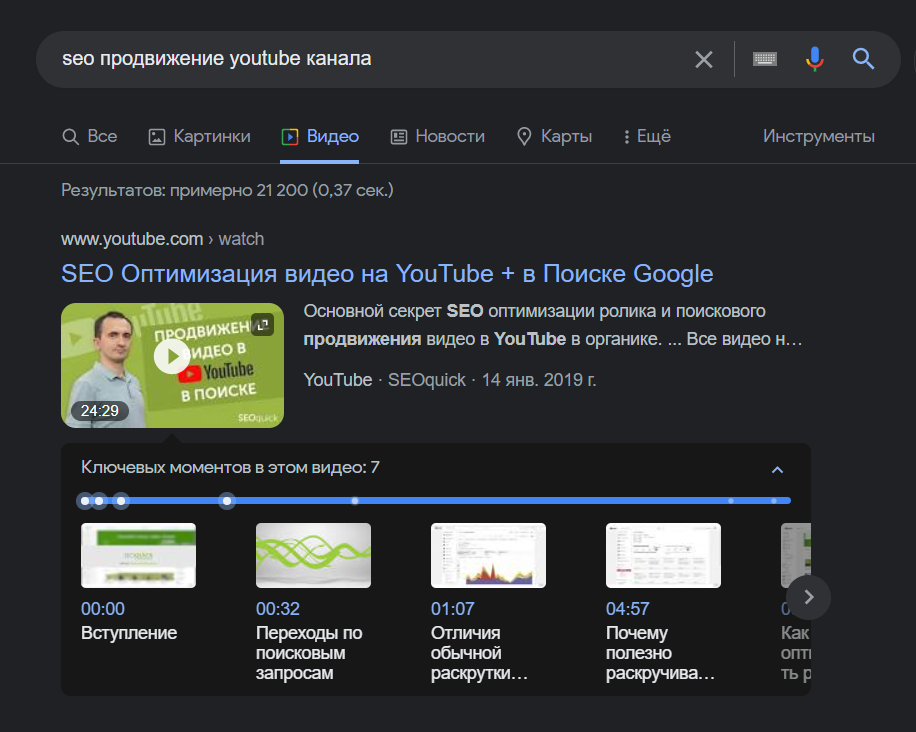Viewport: 916px width, 732px height.
Task: Jump to timestamp 01:07
Action: 452,609
